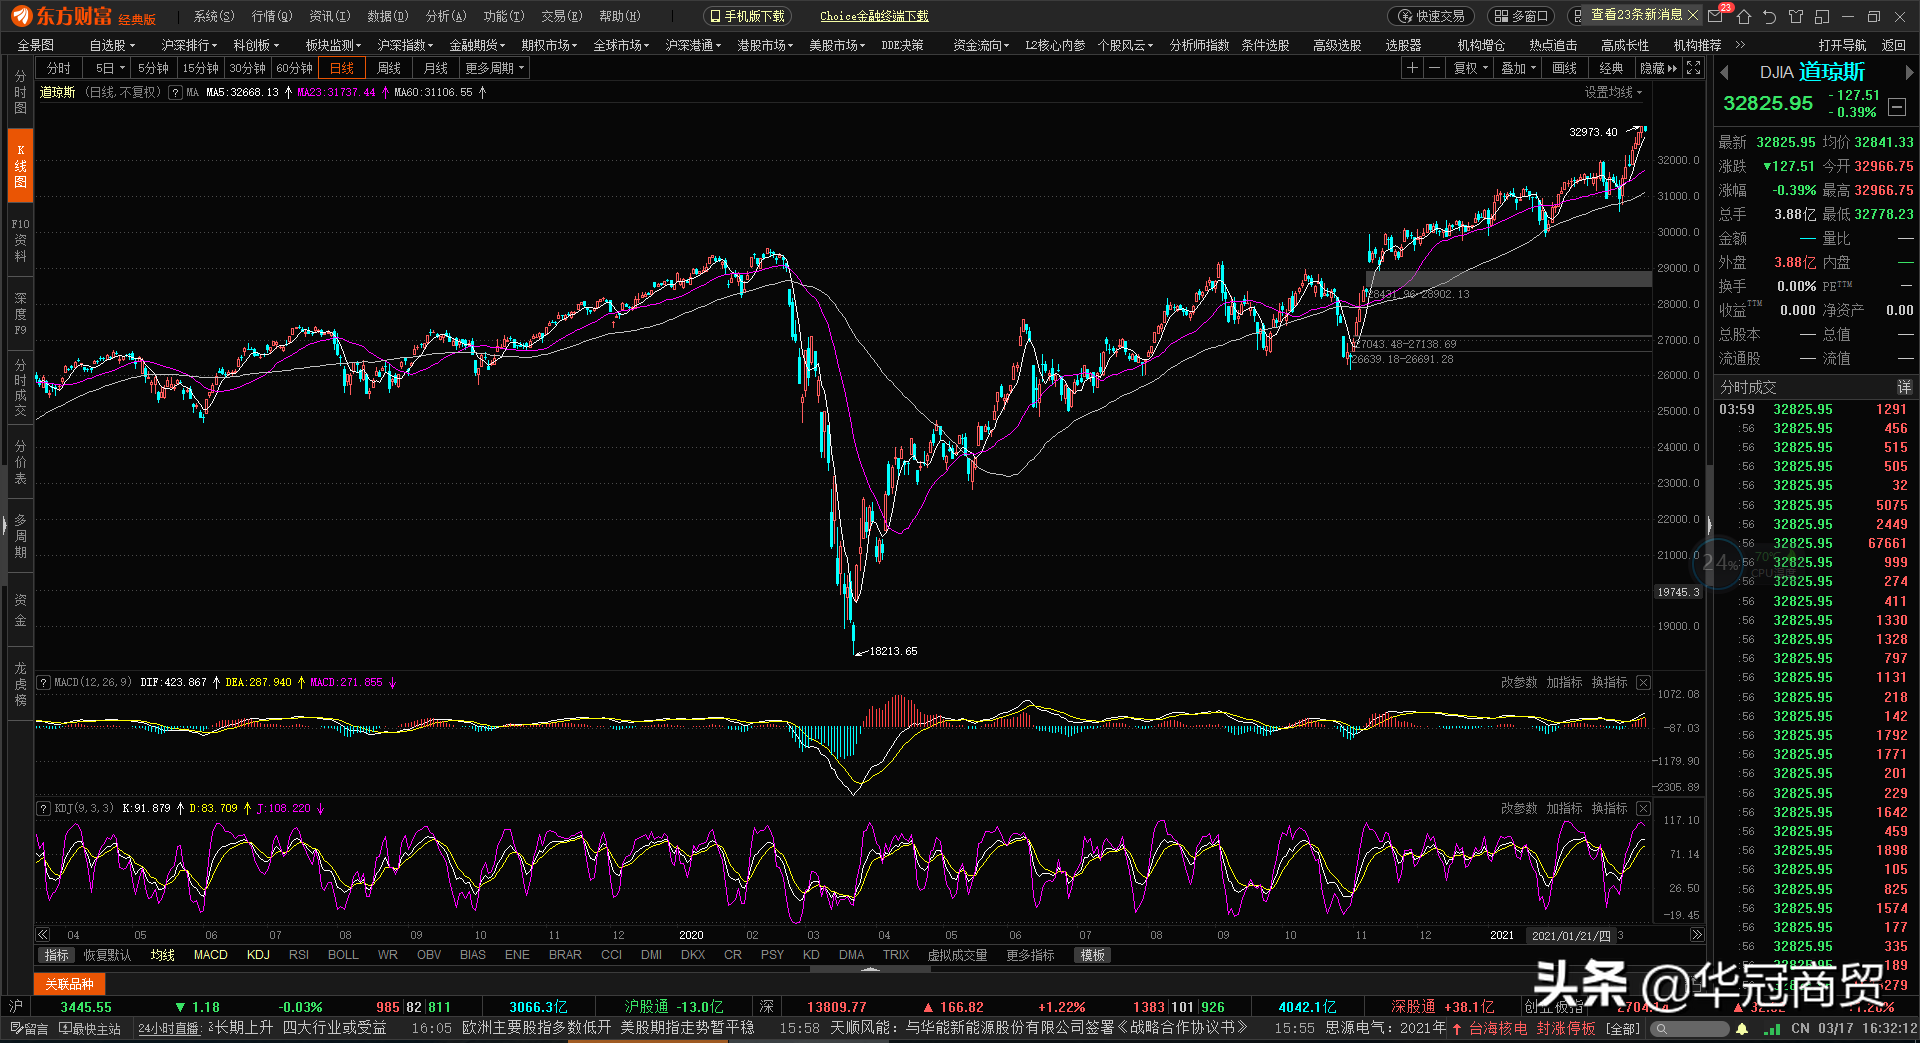Open 设置均线 MA settings dropdown
This screenshot has height=1043, width=1920.
point(1612,92)
